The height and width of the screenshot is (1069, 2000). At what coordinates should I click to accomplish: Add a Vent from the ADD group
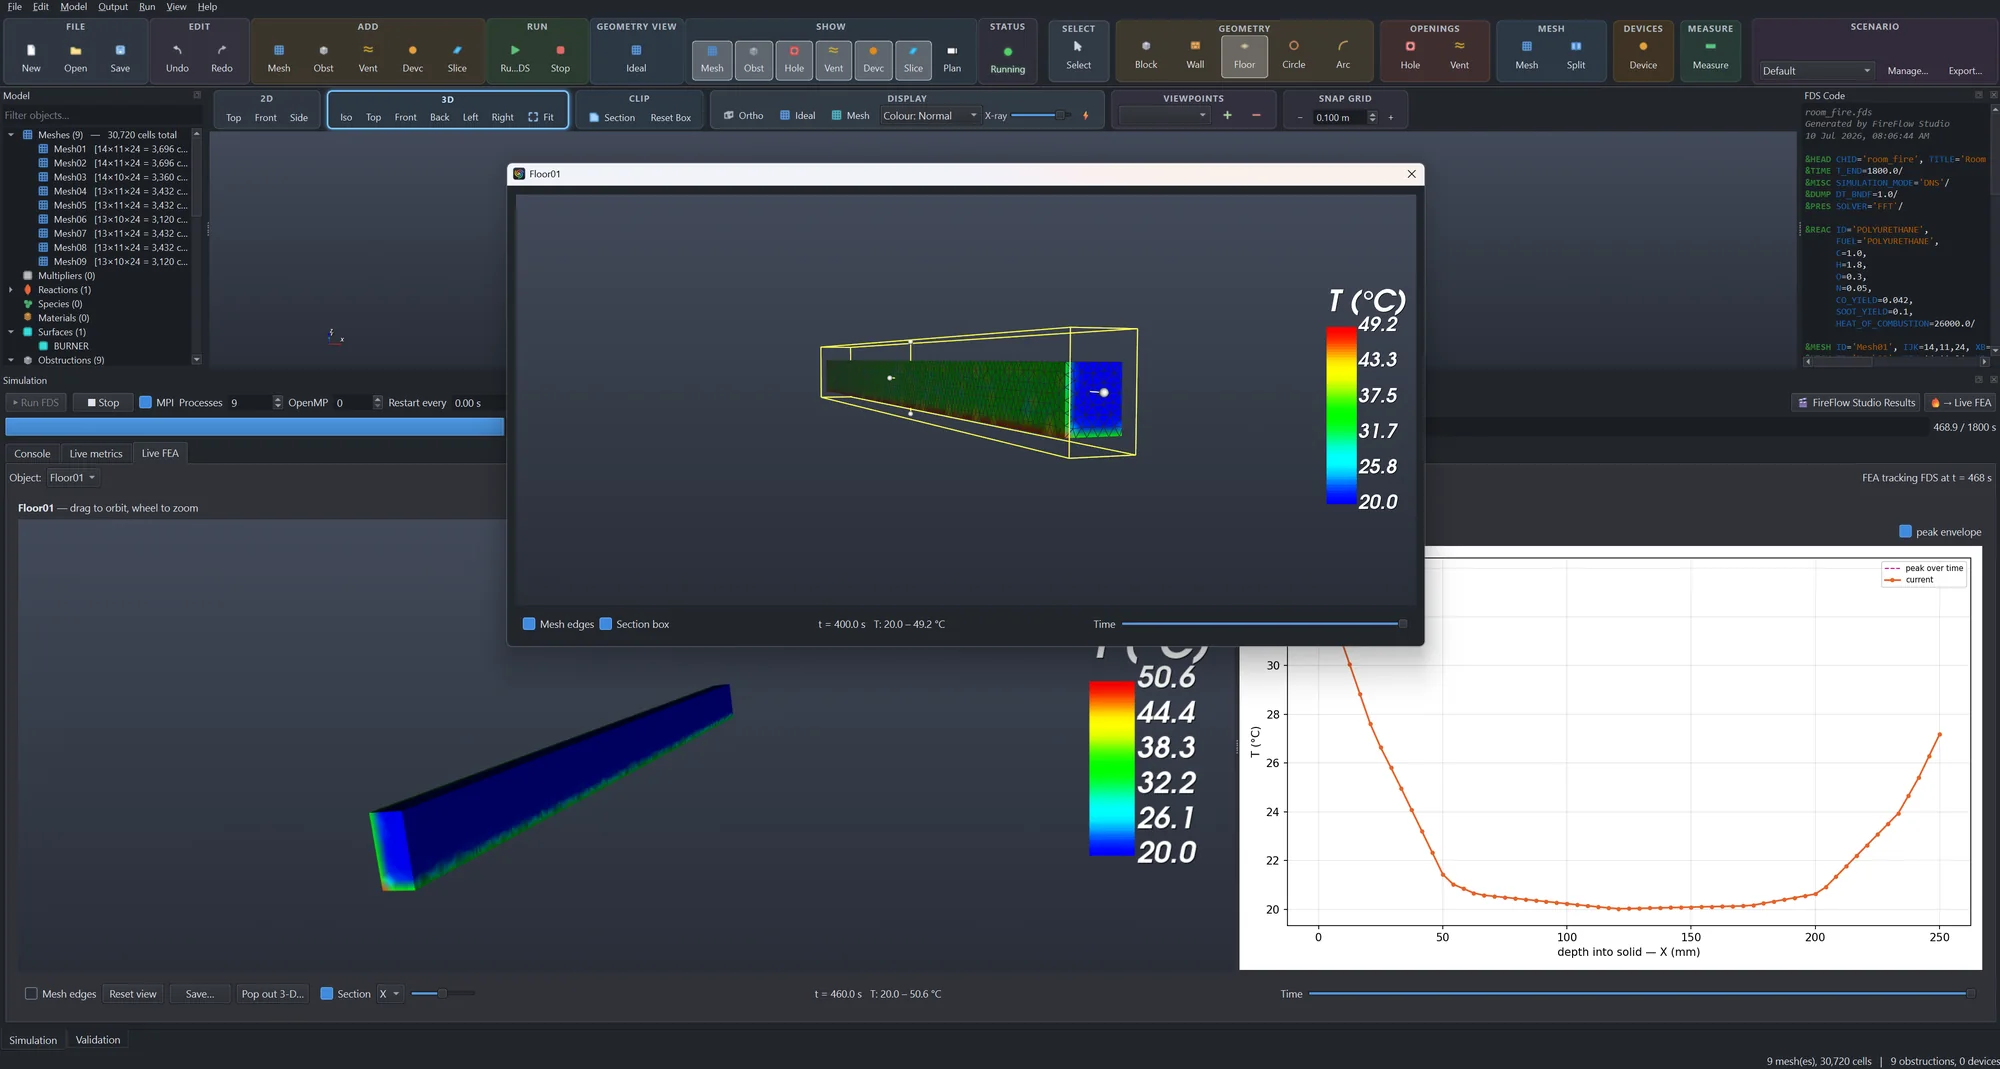point(368,57)
